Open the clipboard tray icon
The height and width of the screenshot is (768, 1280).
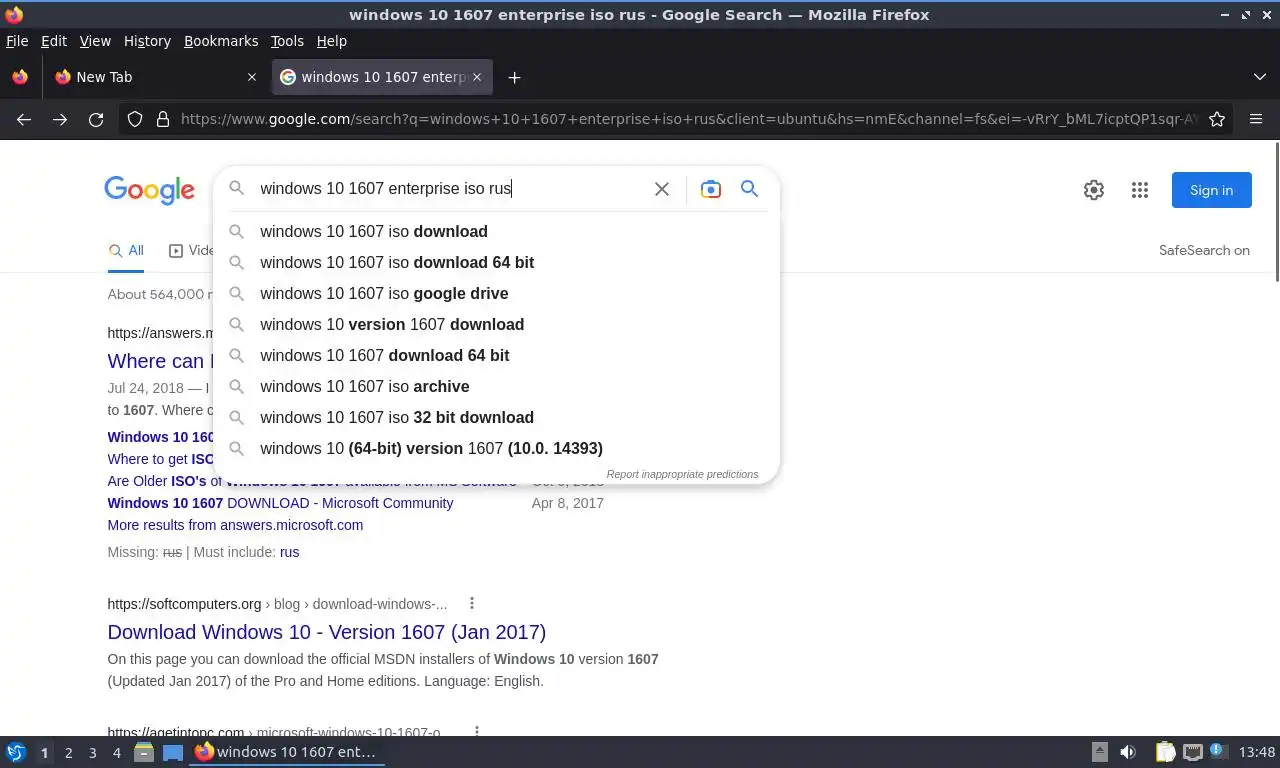1165,752
